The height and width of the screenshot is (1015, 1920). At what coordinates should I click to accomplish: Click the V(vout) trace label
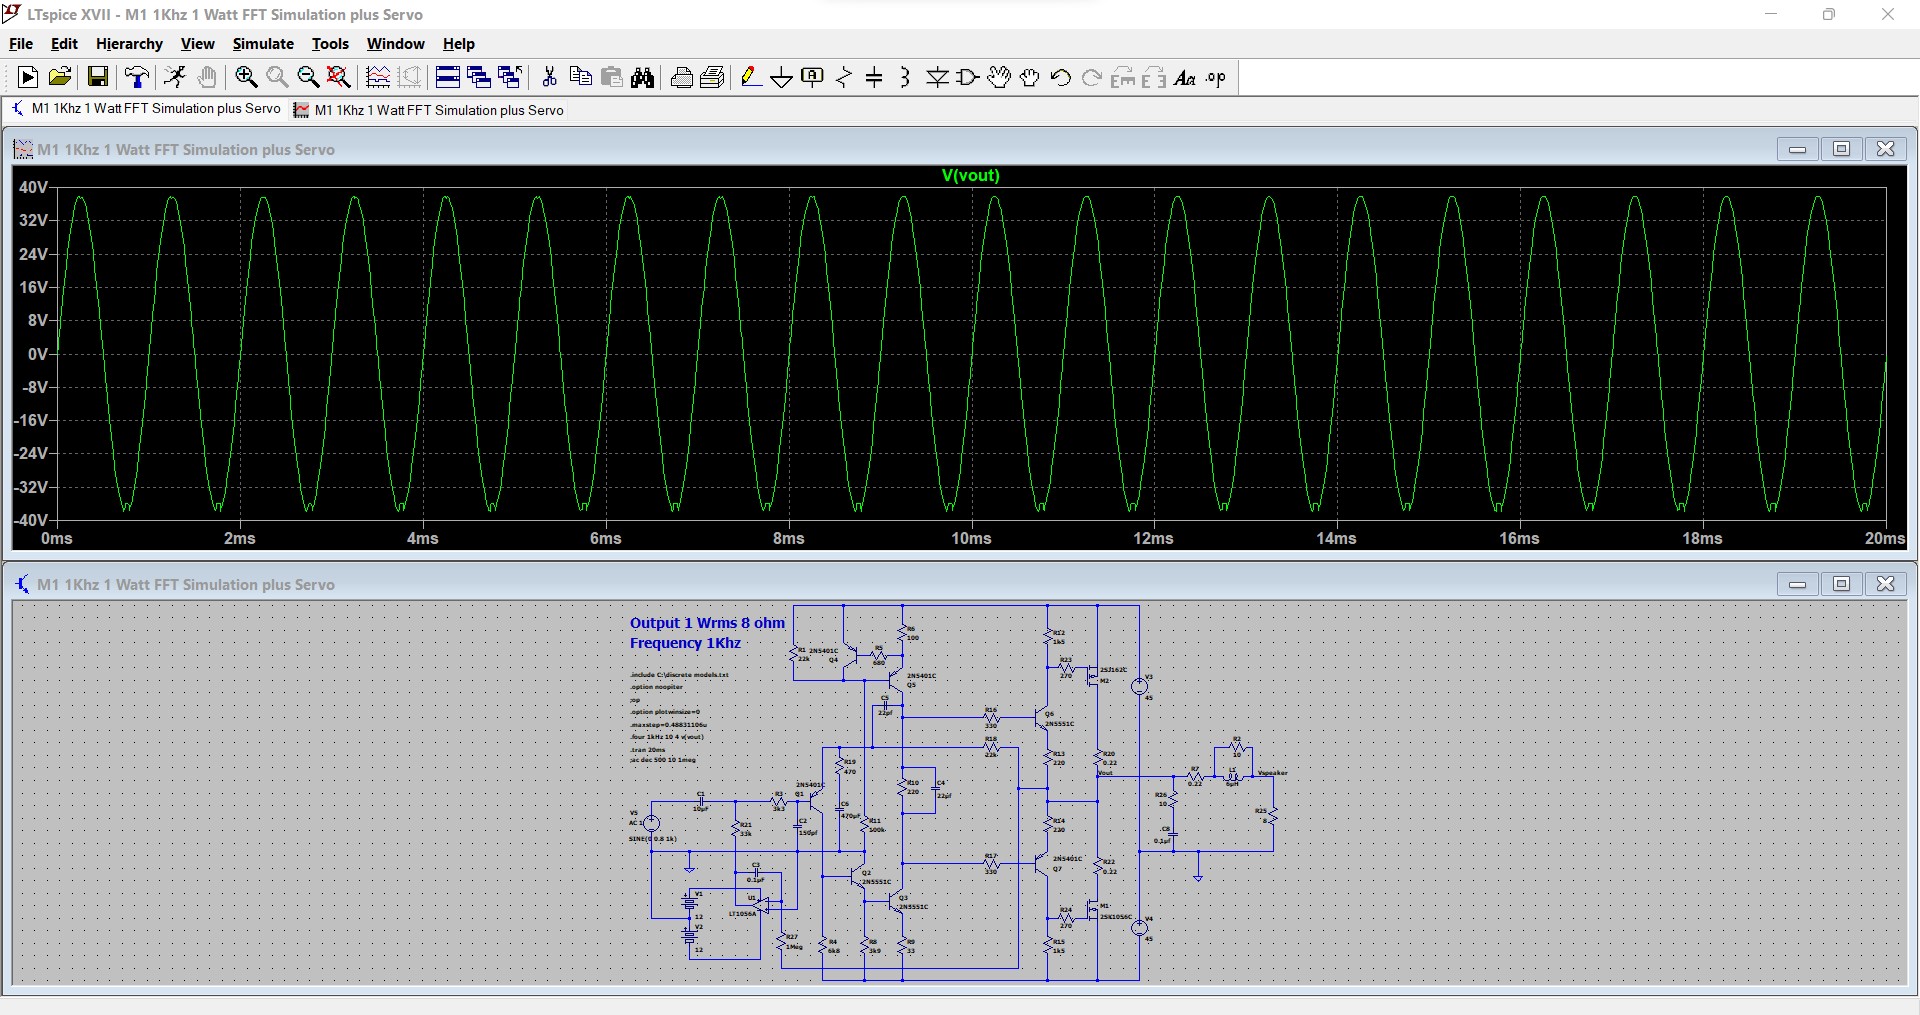[x=970, y=175]
